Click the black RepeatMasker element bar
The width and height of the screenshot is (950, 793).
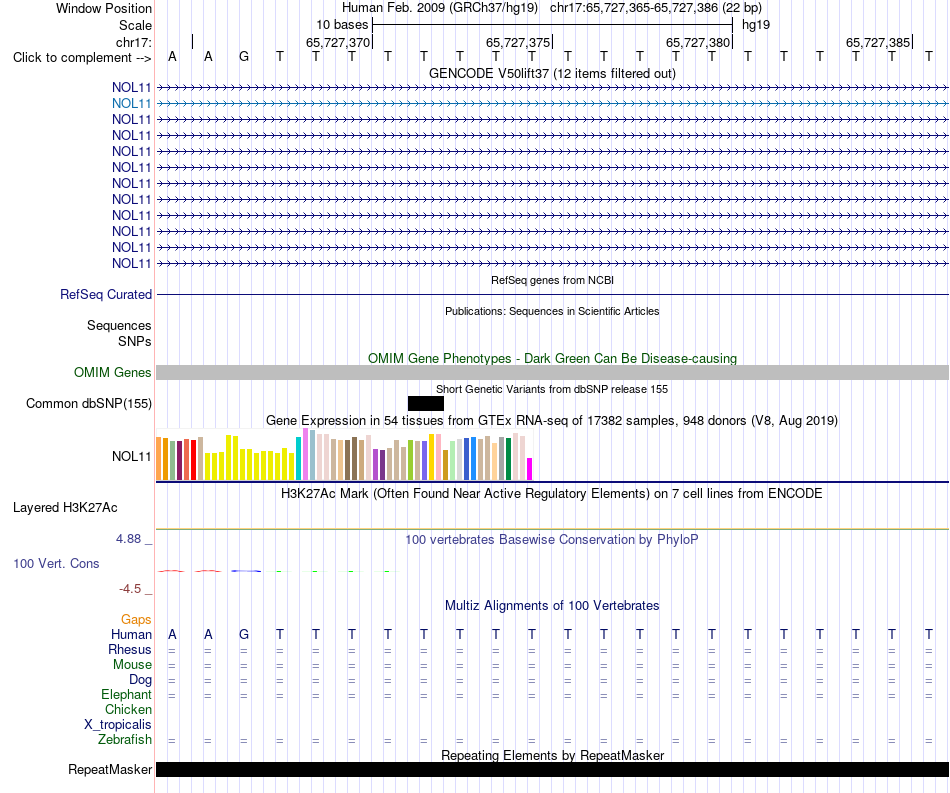(552, 769)
